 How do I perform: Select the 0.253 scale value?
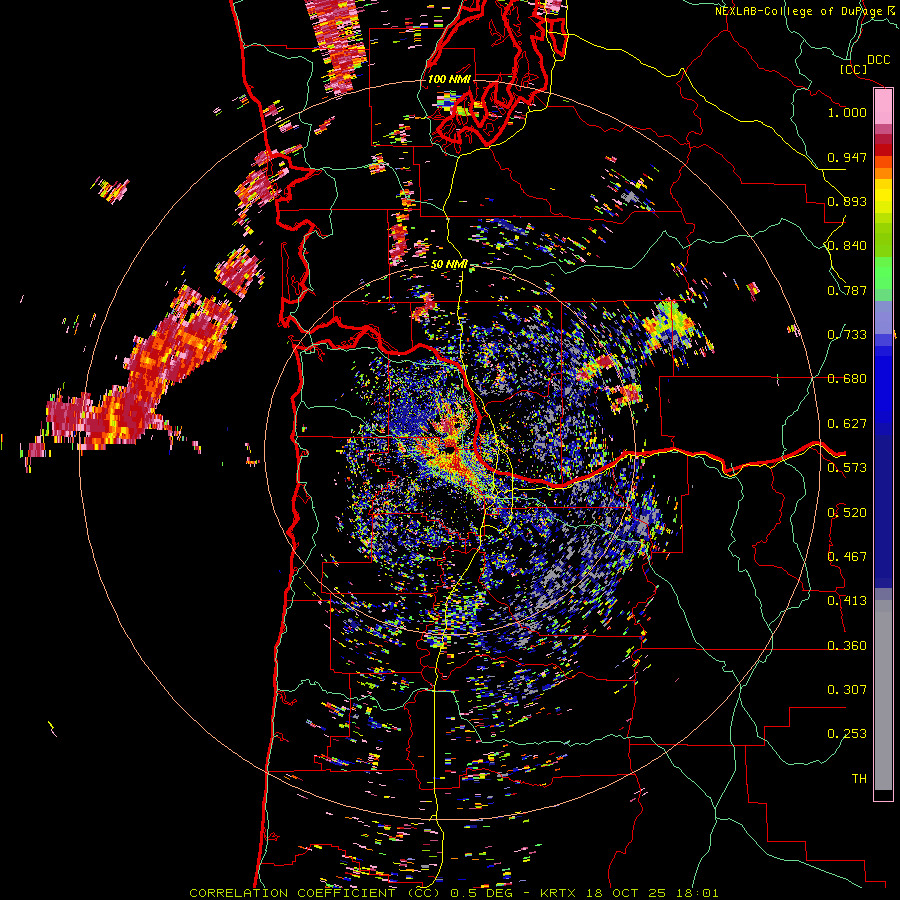pyautogui.click(x=847, y=734)
